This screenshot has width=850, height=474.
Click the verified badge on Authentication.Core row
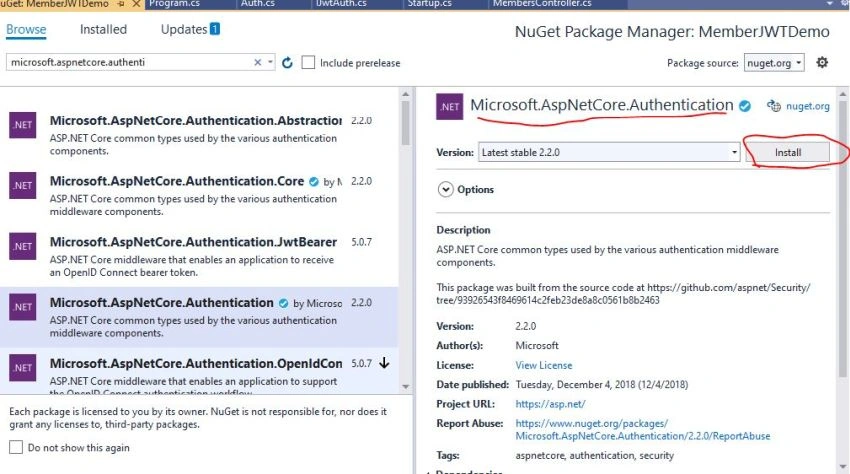(x=314, y=182)
